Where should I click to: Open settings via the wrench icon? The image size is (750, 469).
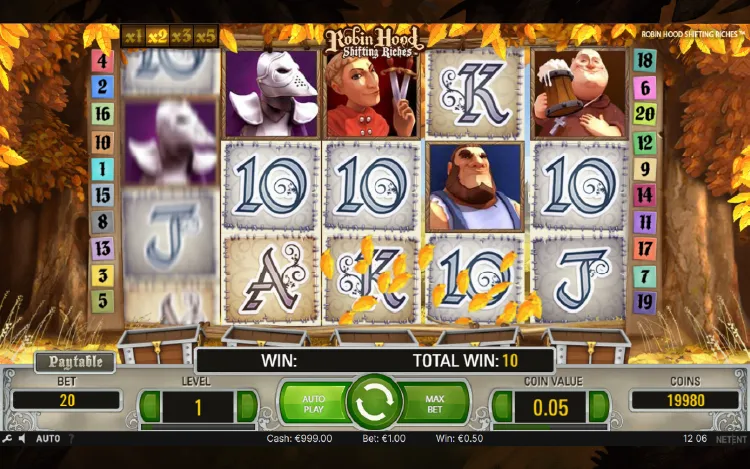coord(7,438)
